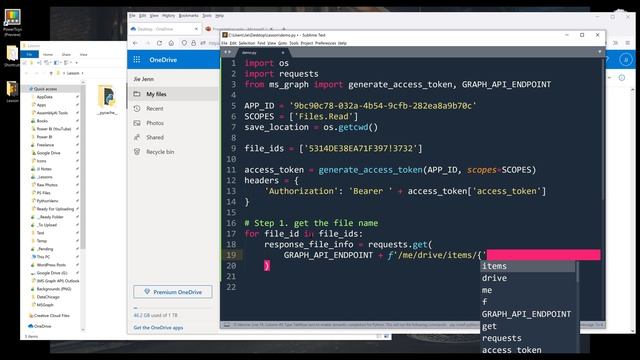Screen dimensions: 640x360
Task: Select Creative Cloud Files in File Explorer tree
Action: (49, 316)
